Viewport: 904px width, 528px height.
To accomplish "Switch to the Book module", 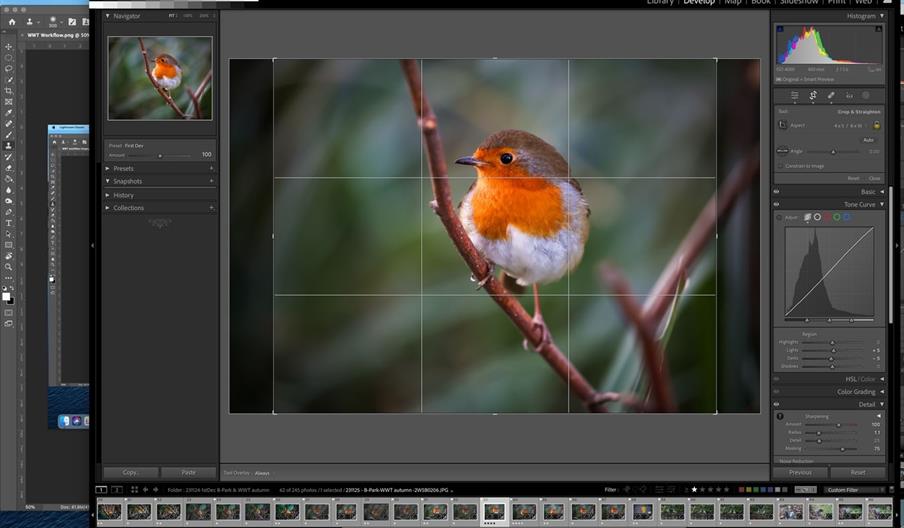I will pyautogui.click(x=760, y=2).
